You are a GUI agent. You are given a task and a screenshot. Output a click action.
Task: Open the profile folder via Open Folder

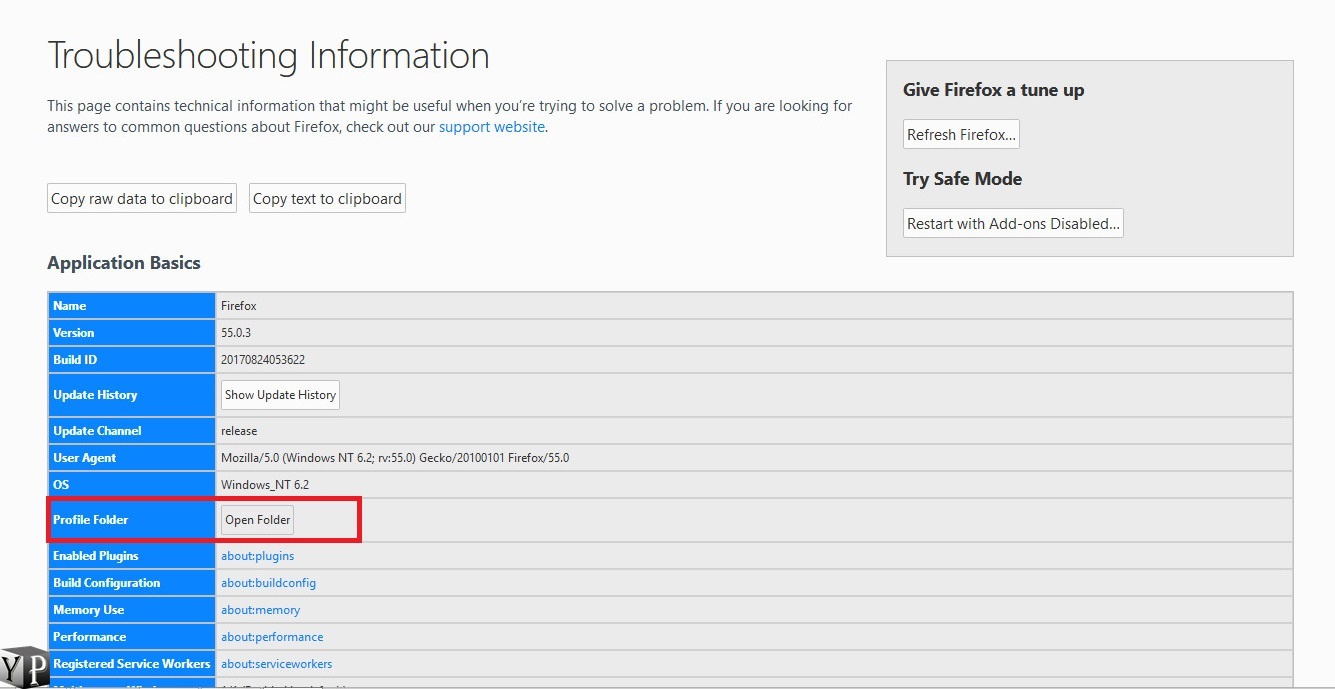point(257,519)
